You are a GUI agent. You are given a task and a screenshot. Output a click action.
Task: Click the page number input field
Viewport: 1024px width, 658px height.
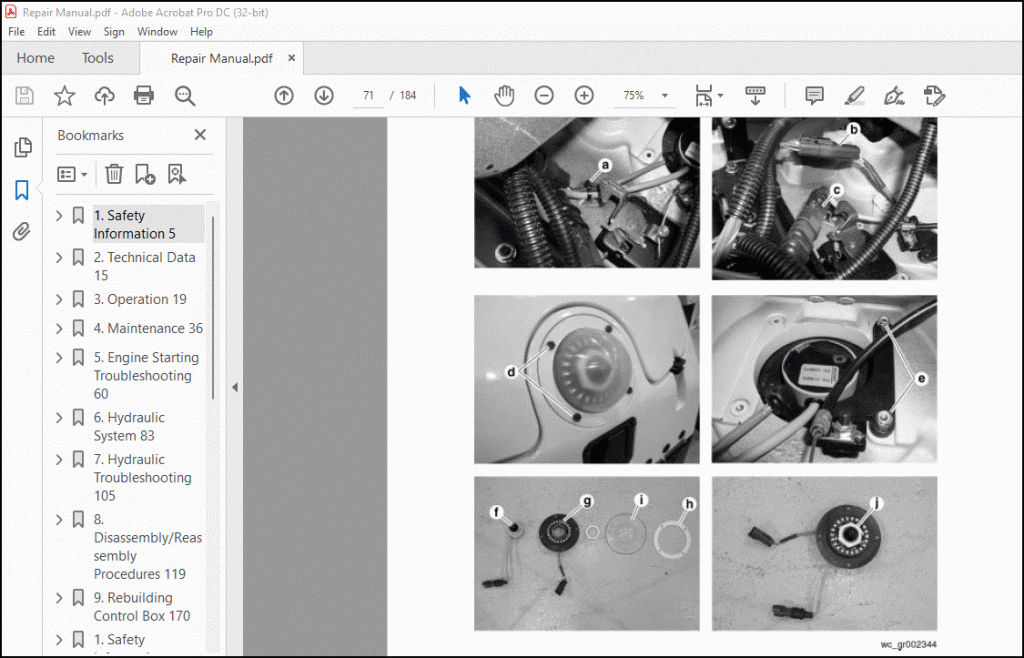pyautogui.click(x=369, y=96)
